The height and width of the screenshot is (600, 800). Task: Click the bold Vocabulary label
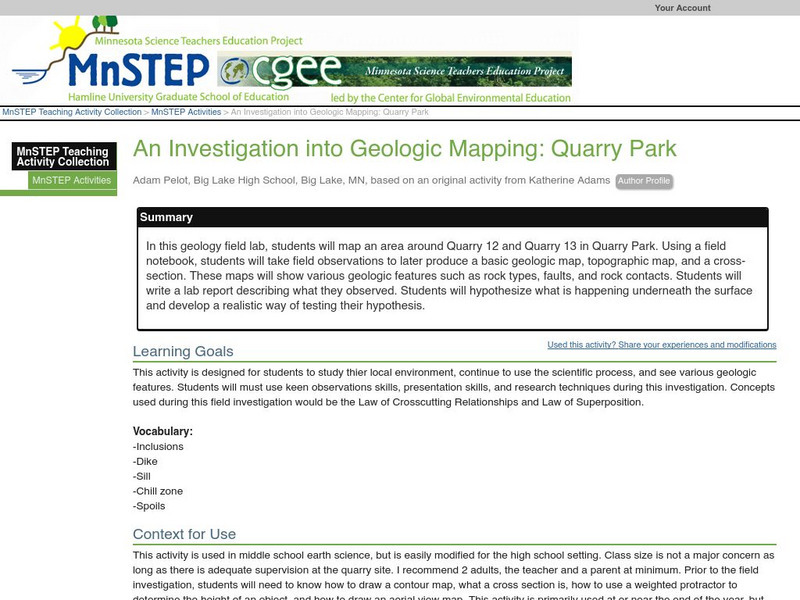pyautogui.click(x=162, y=431)
